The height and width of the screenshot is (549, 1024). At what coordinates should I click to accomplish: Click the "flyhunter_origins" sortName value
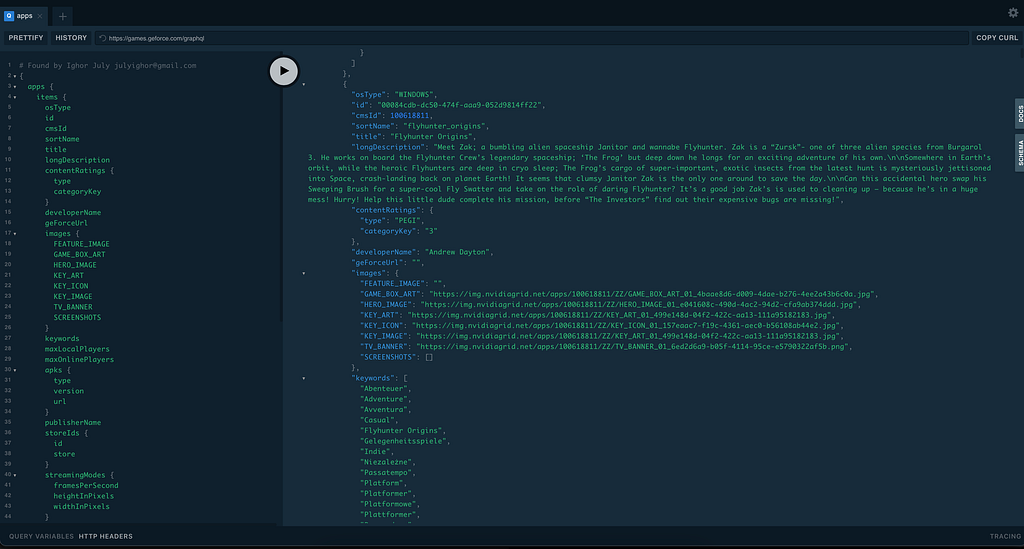click(444, 126)
